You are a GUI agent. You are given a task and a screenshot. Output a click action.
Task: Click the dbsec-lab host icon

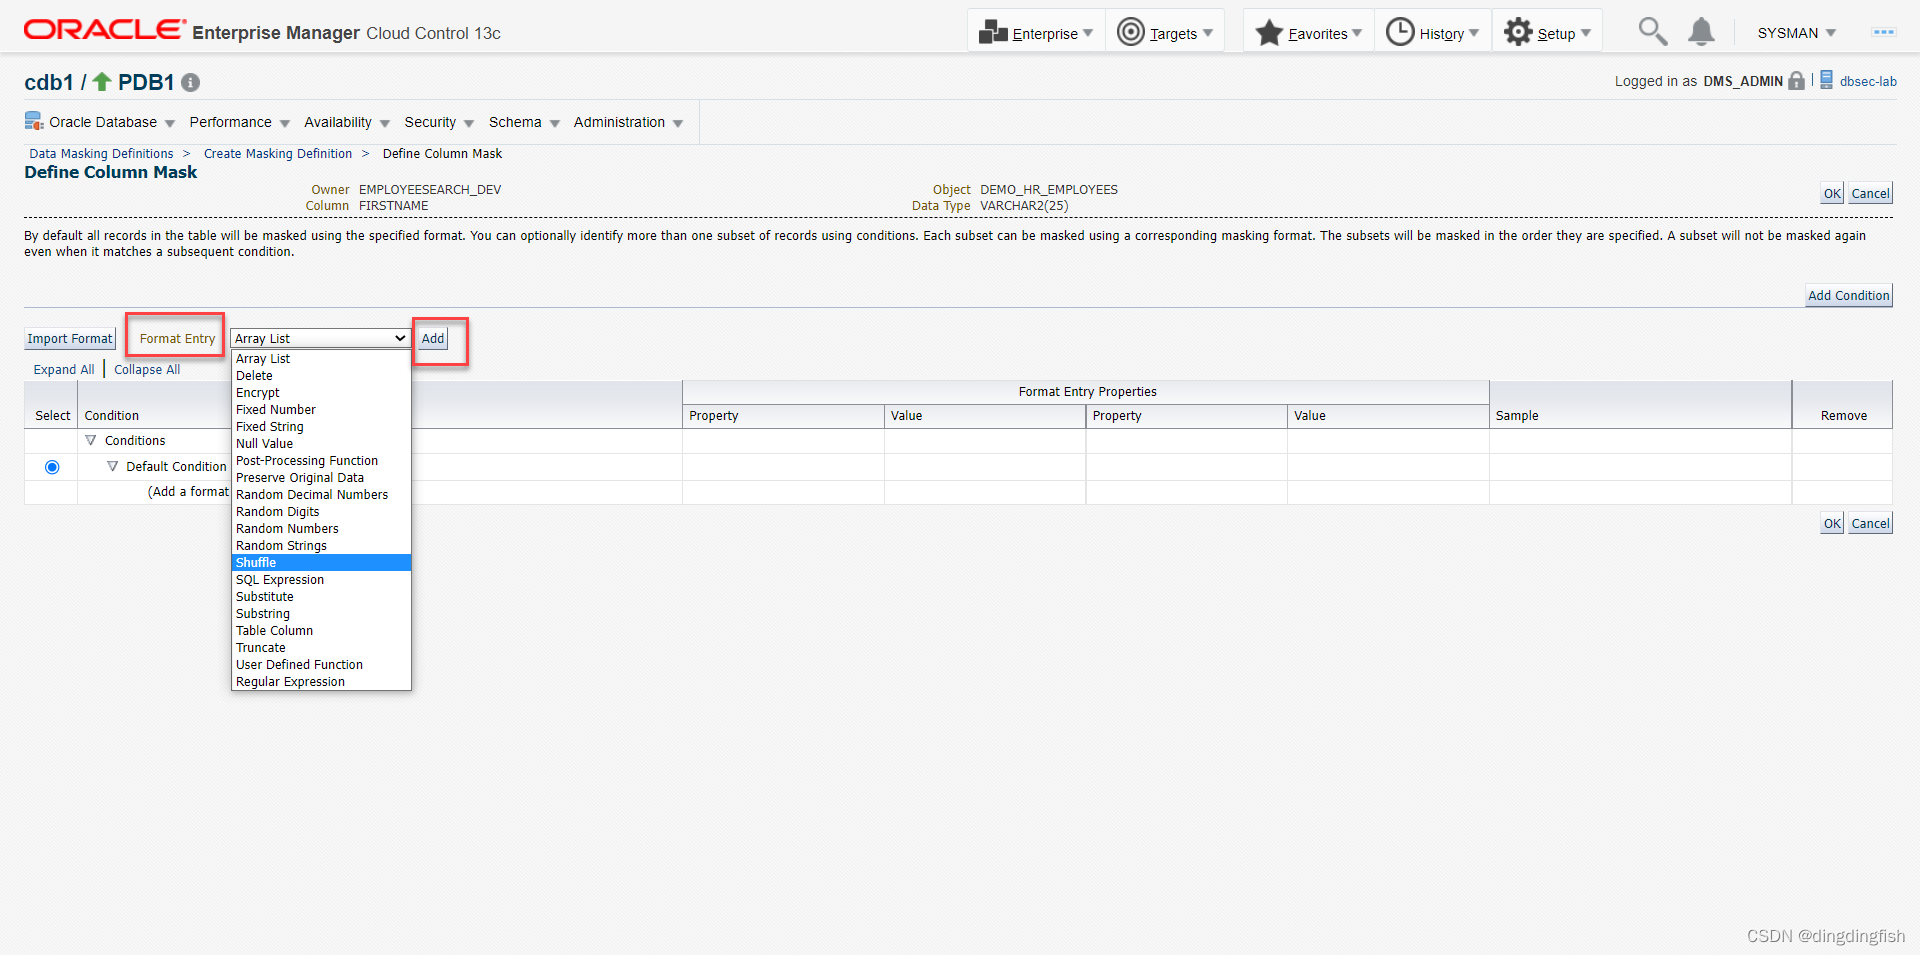(x=1826, y=80)
